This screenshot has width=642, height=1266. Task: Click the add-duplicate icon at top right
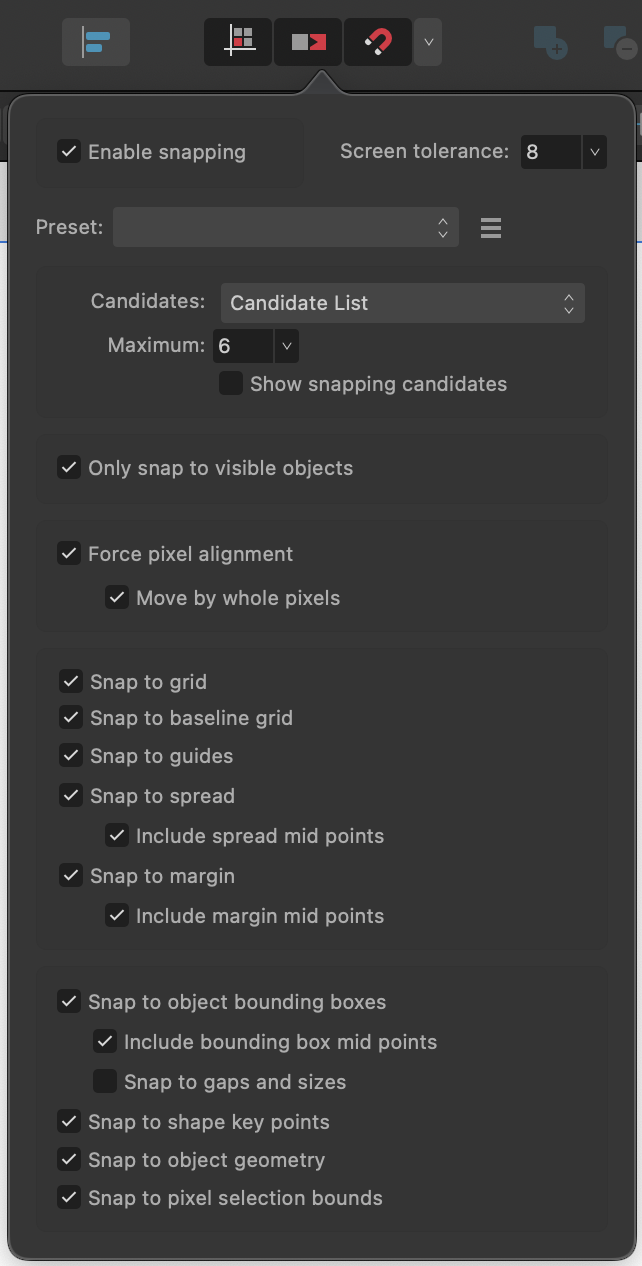pos(550,42)
